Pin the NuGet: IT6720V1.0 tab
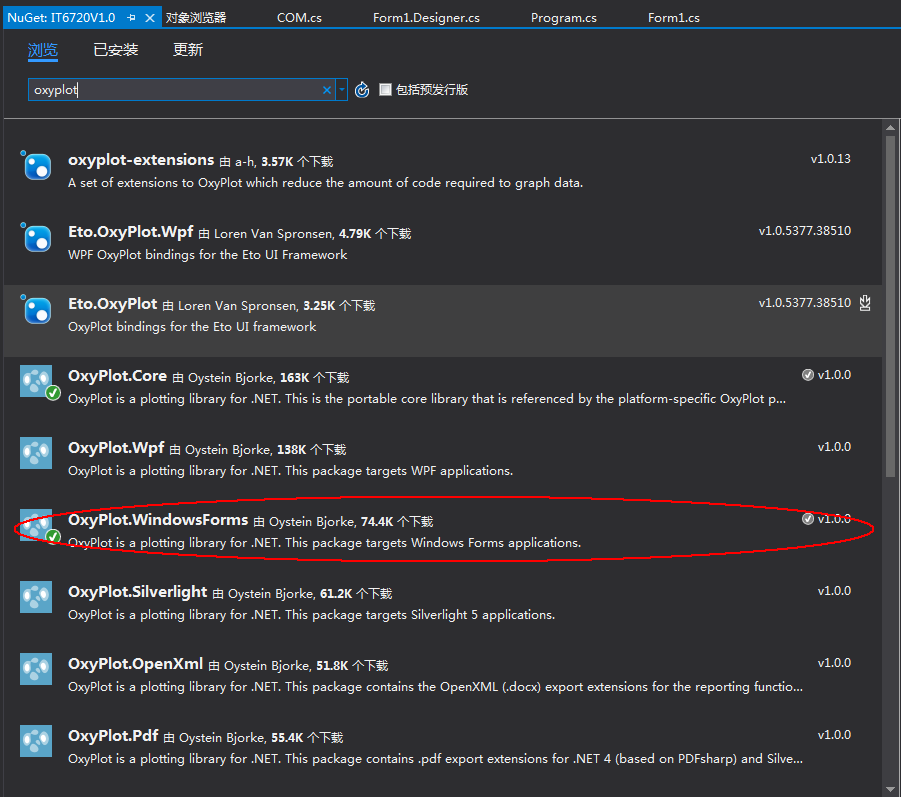The height and width of the screenshot is (797, 901). (132, 18)
